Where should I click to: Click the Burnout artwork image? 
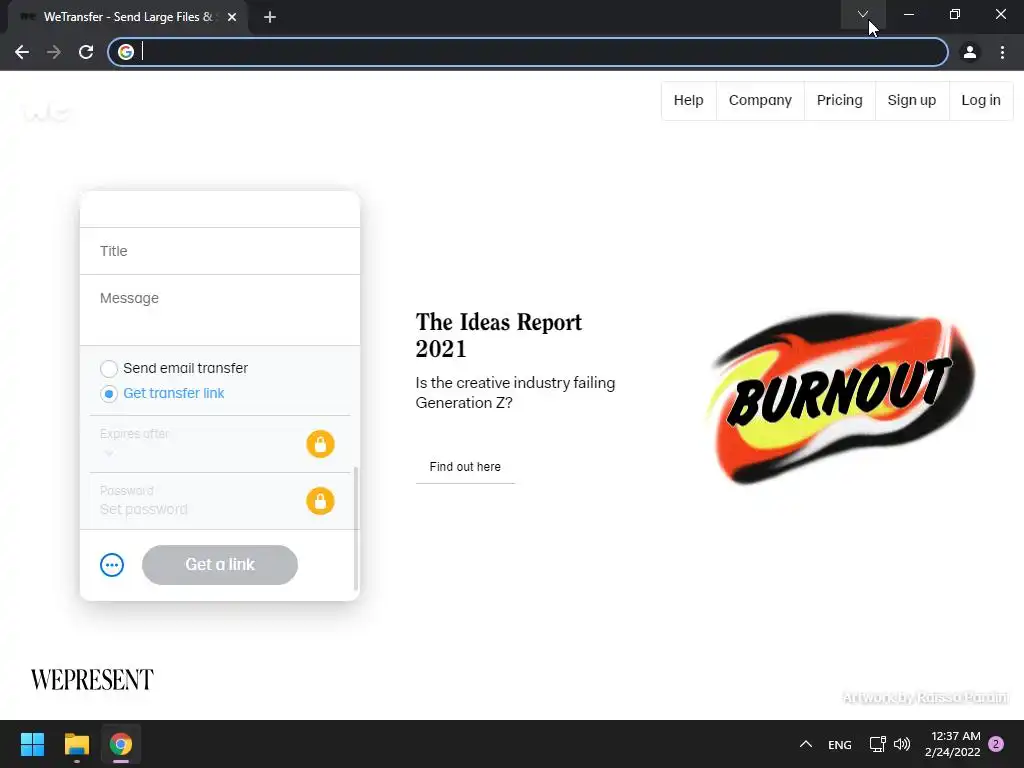click(x=840, y=397)
